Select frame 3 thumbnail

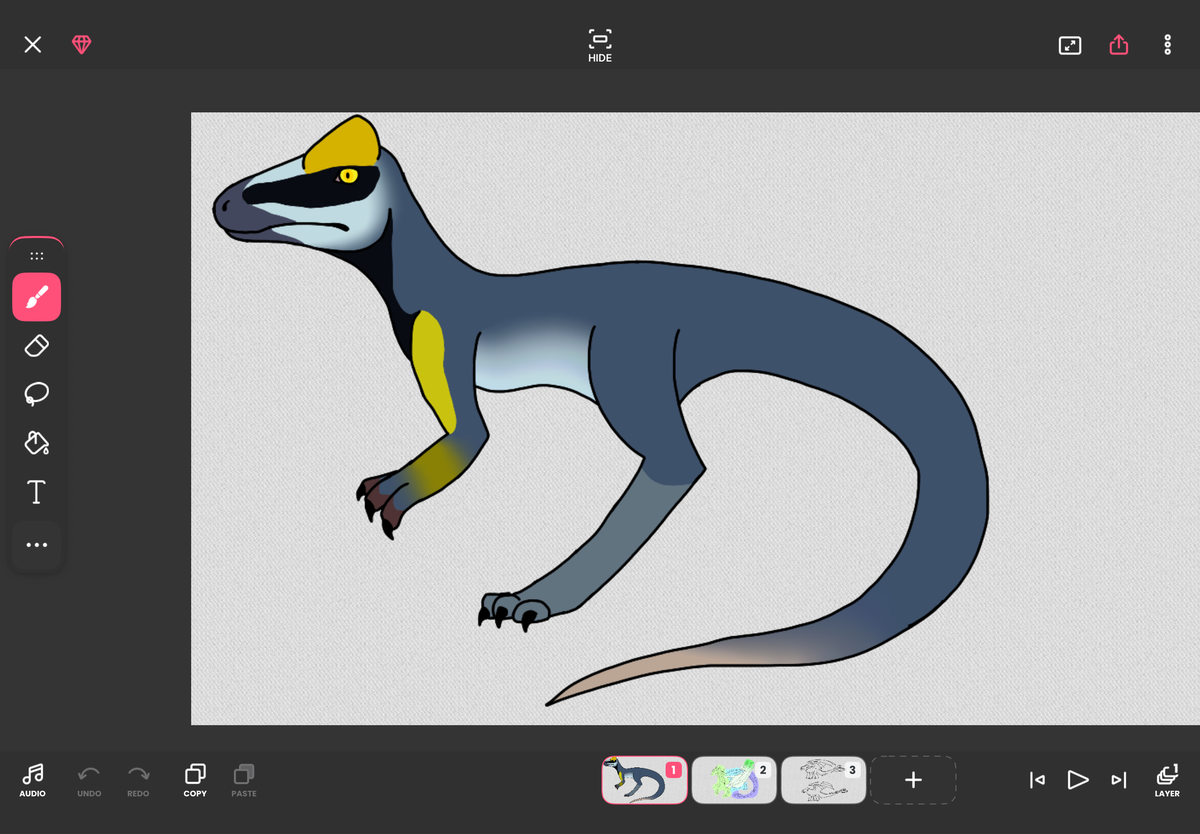(x=823, y=780)
